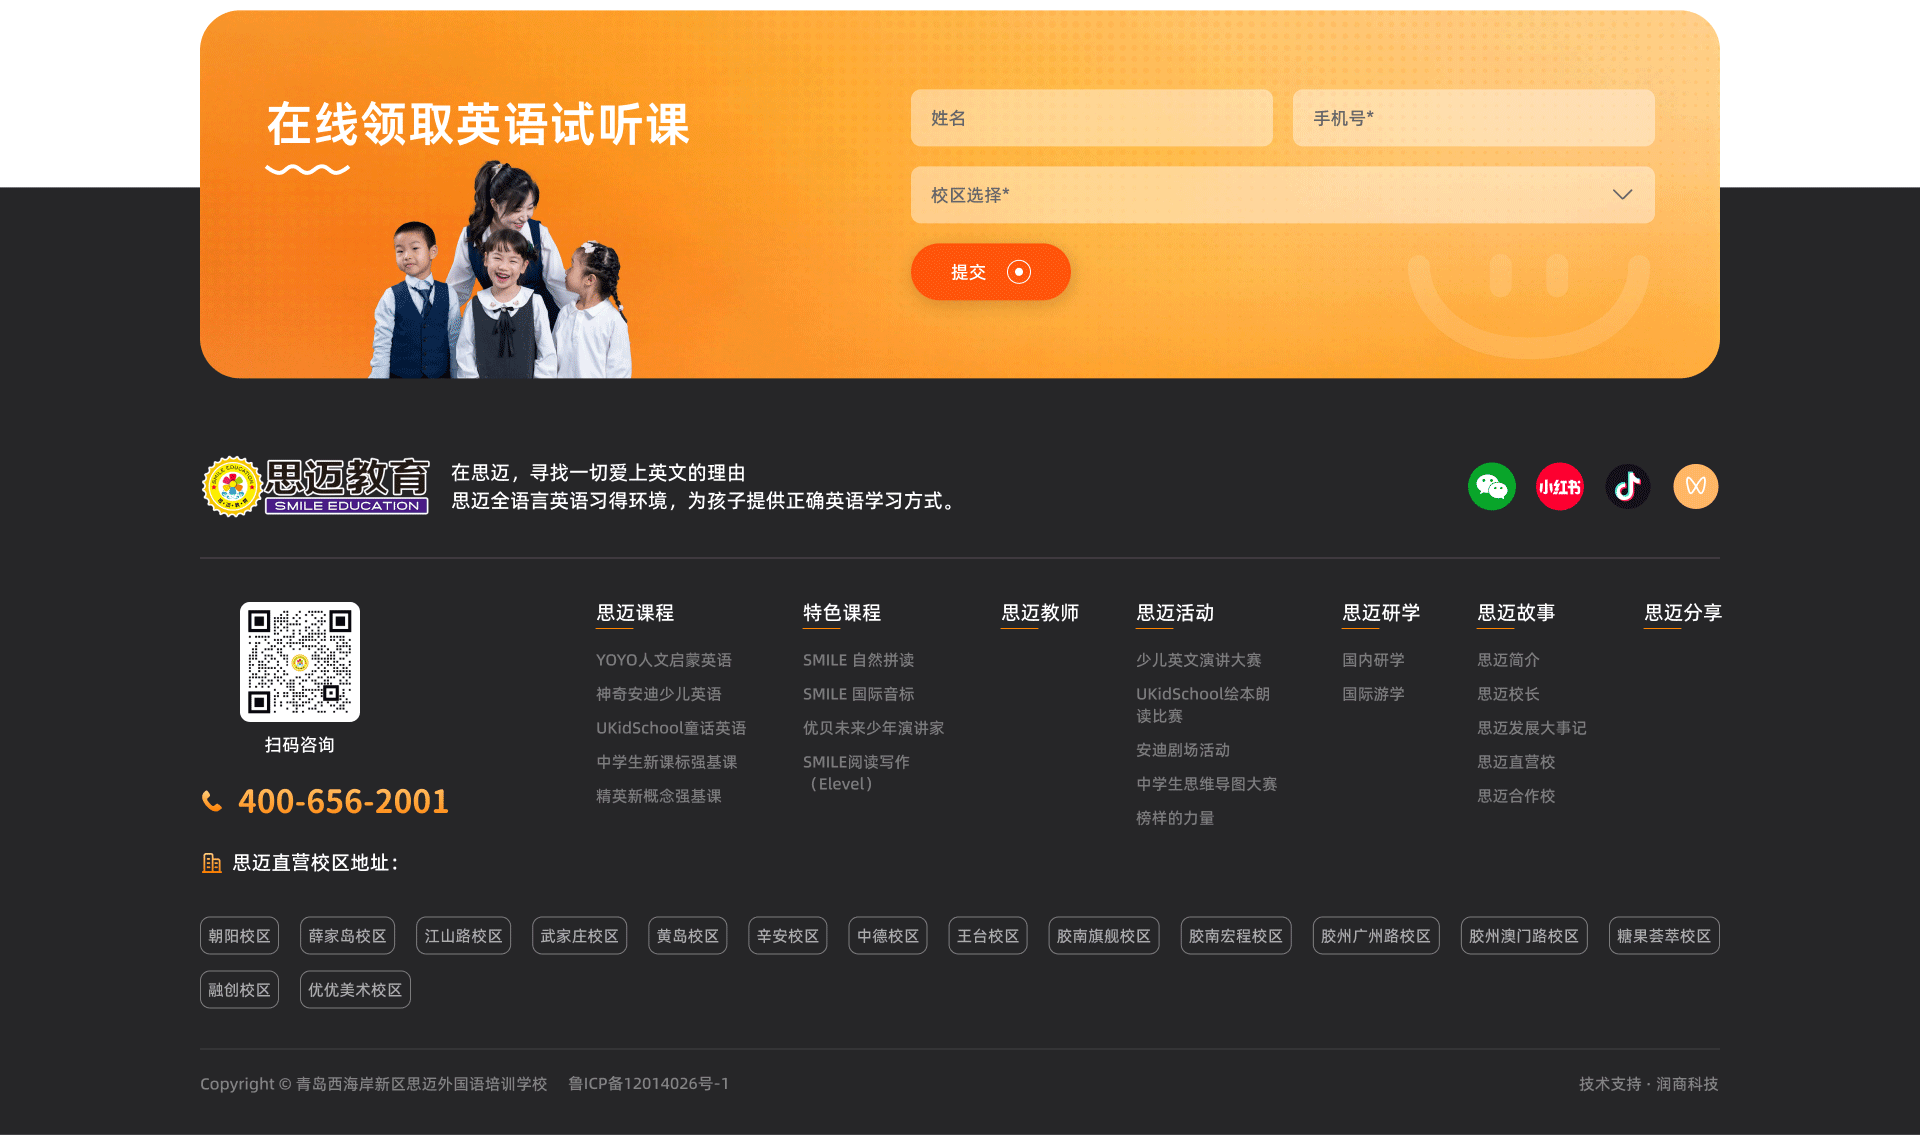This screenshot has height=1135, width=1920.
Task: Open 国内研学 link
Action: click(x=1373, y=660)
